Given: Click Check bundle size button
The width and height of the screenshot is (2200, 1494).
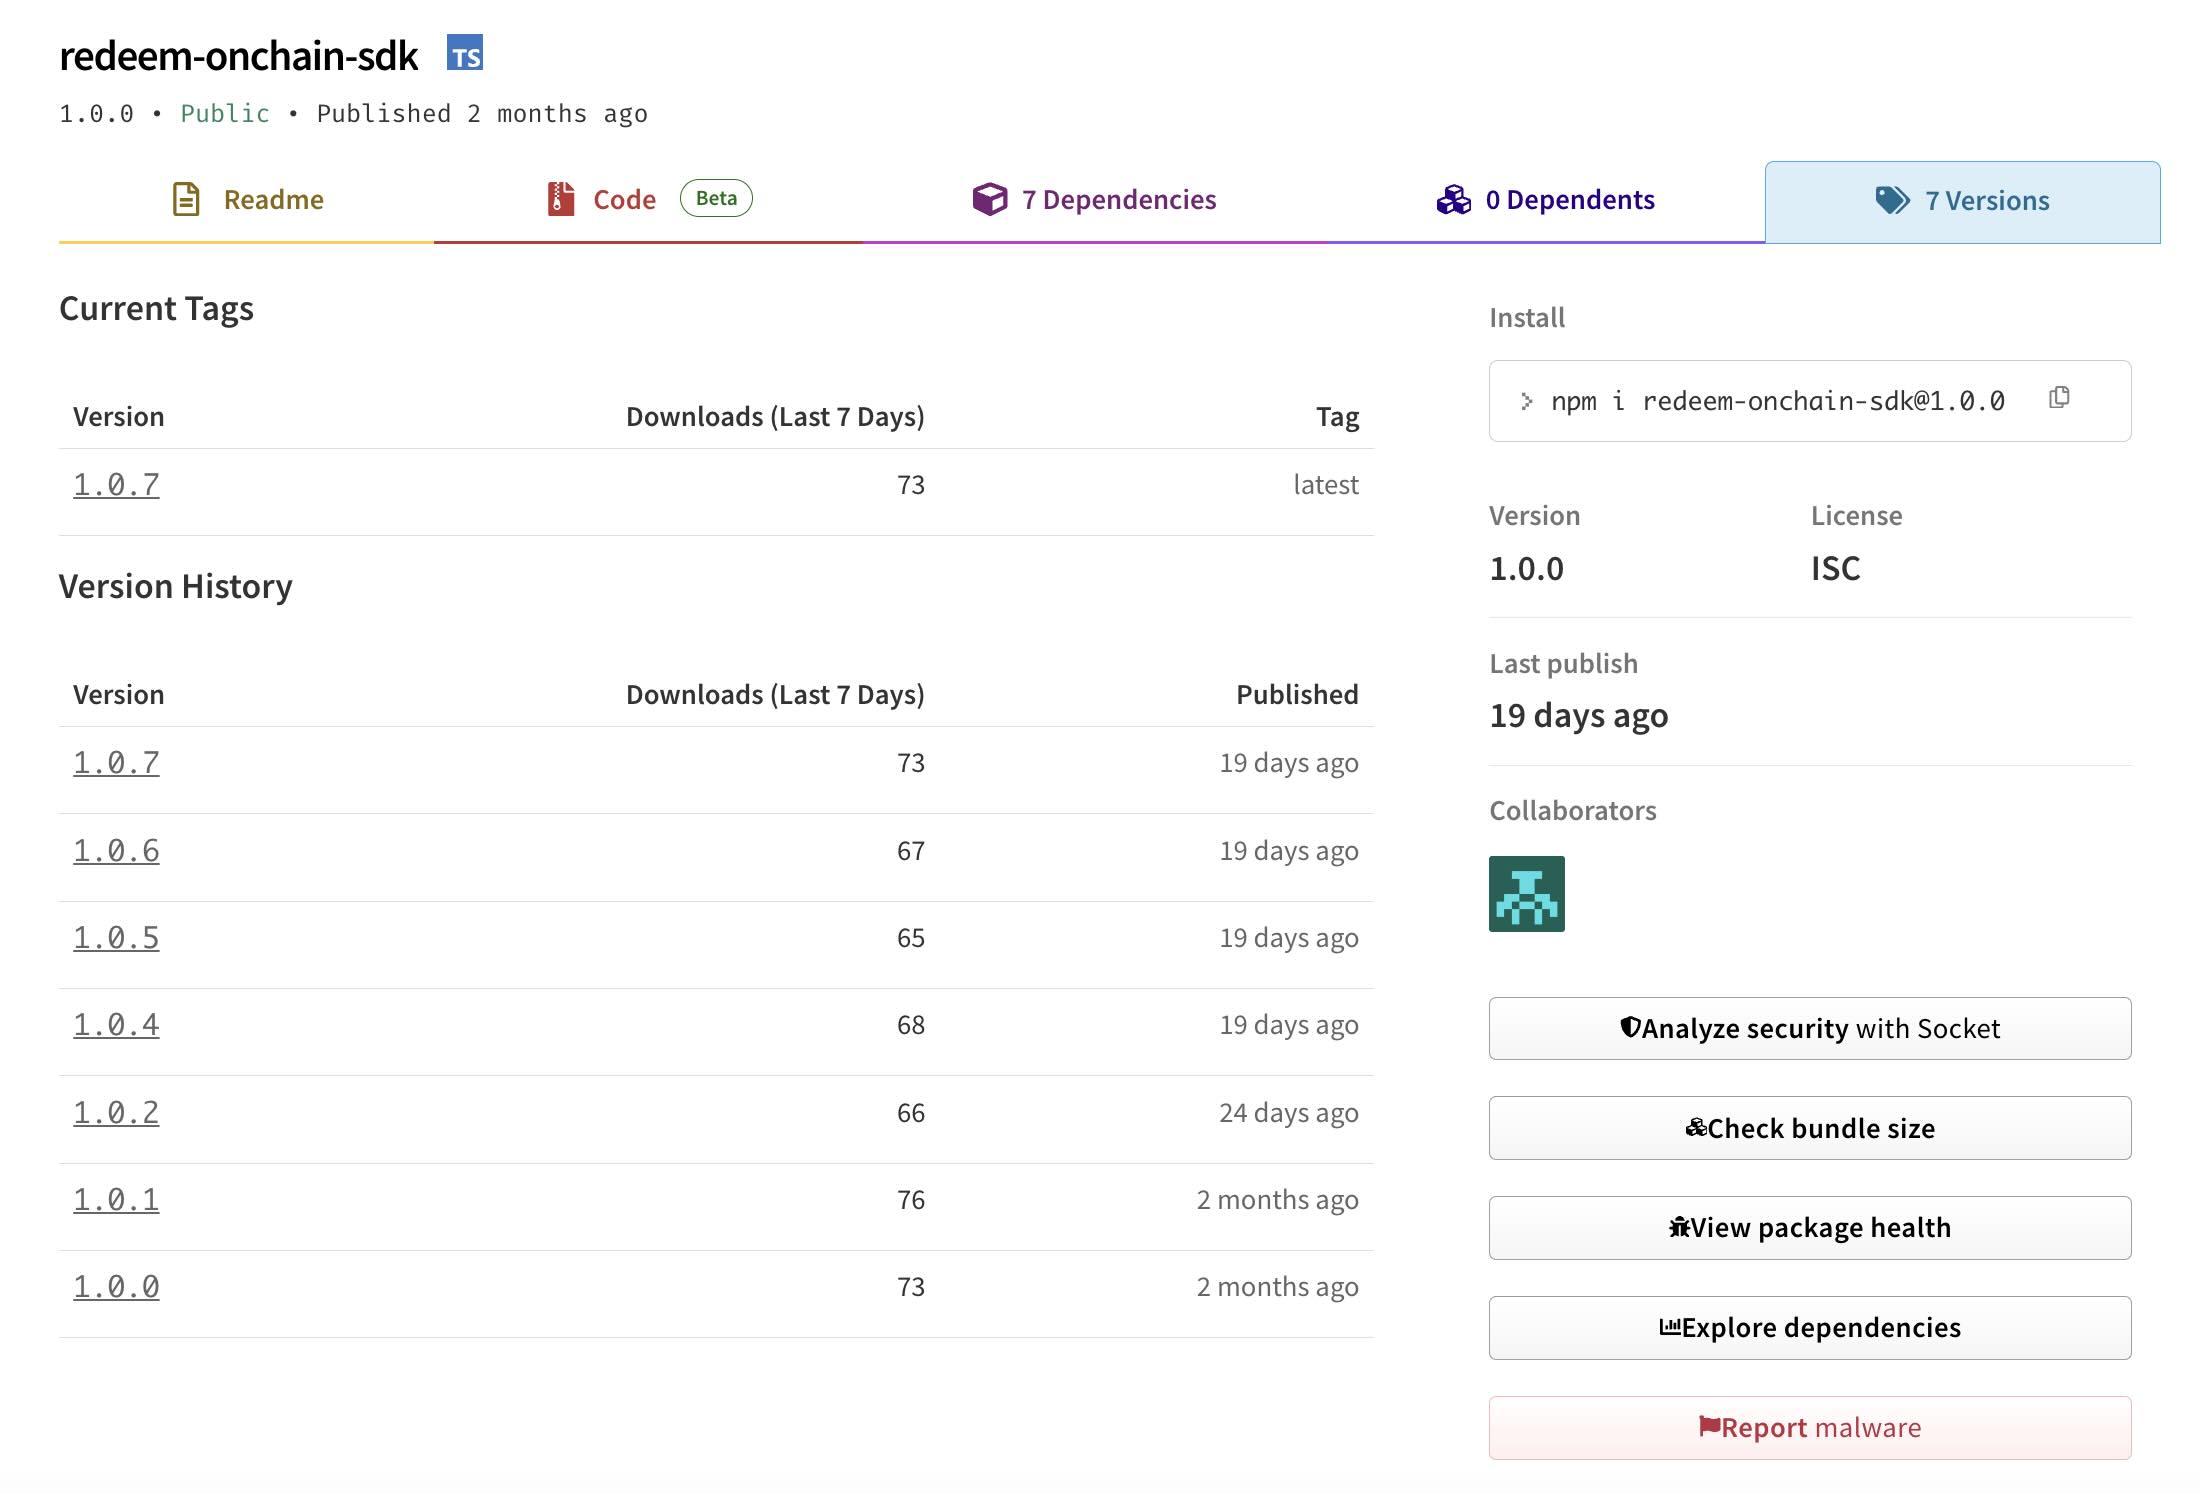Looking at the screenshot, I should click(x=1810, y=1128).
